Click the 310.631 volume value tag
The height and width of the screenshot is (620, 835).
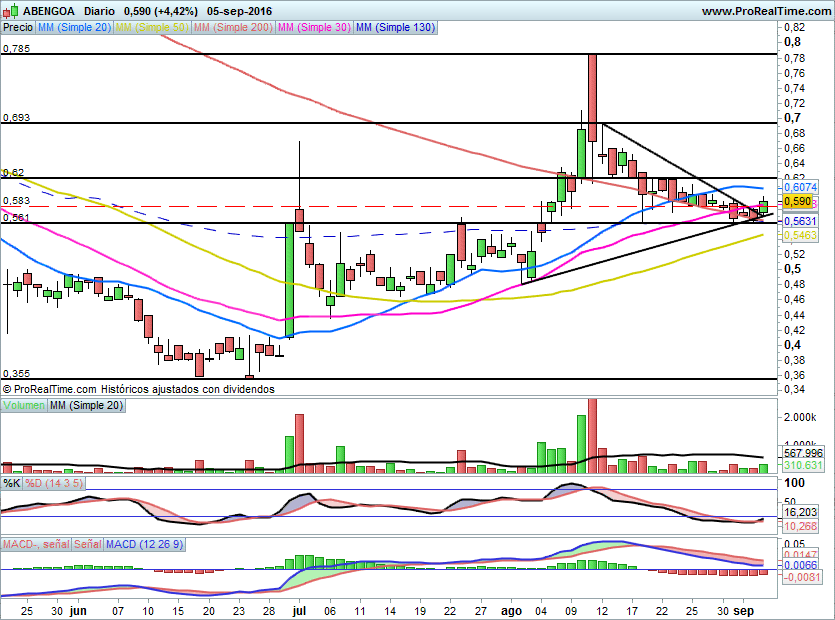(803, 466)
